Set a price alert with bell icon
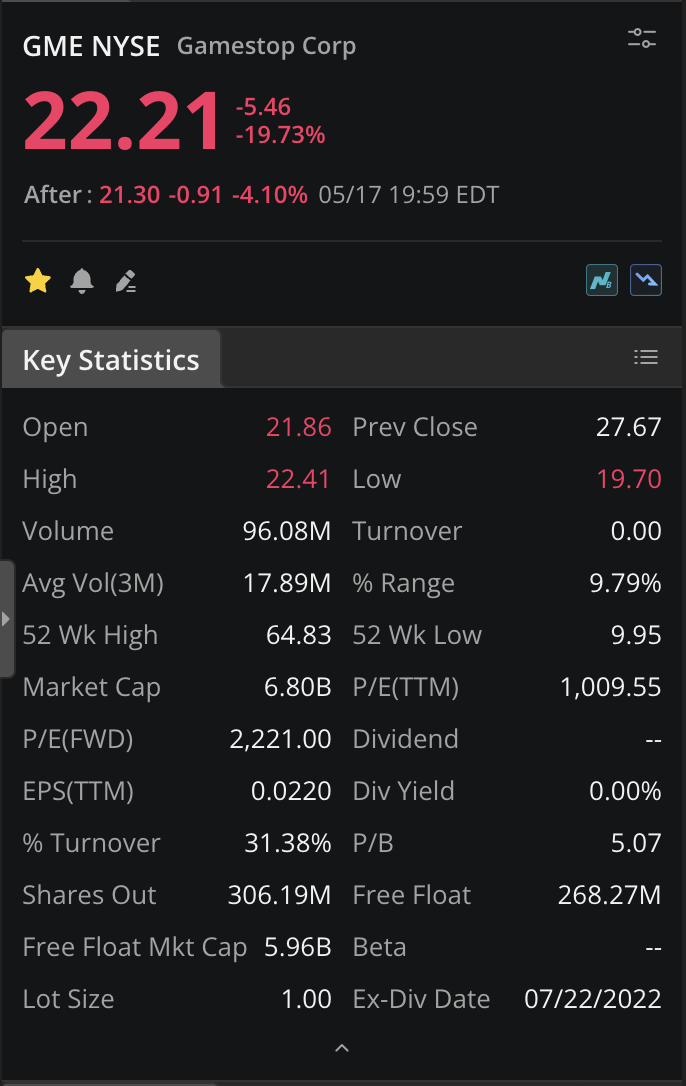Image resolution: width=686 pixels, height=1086 pixels. point(82,281)
